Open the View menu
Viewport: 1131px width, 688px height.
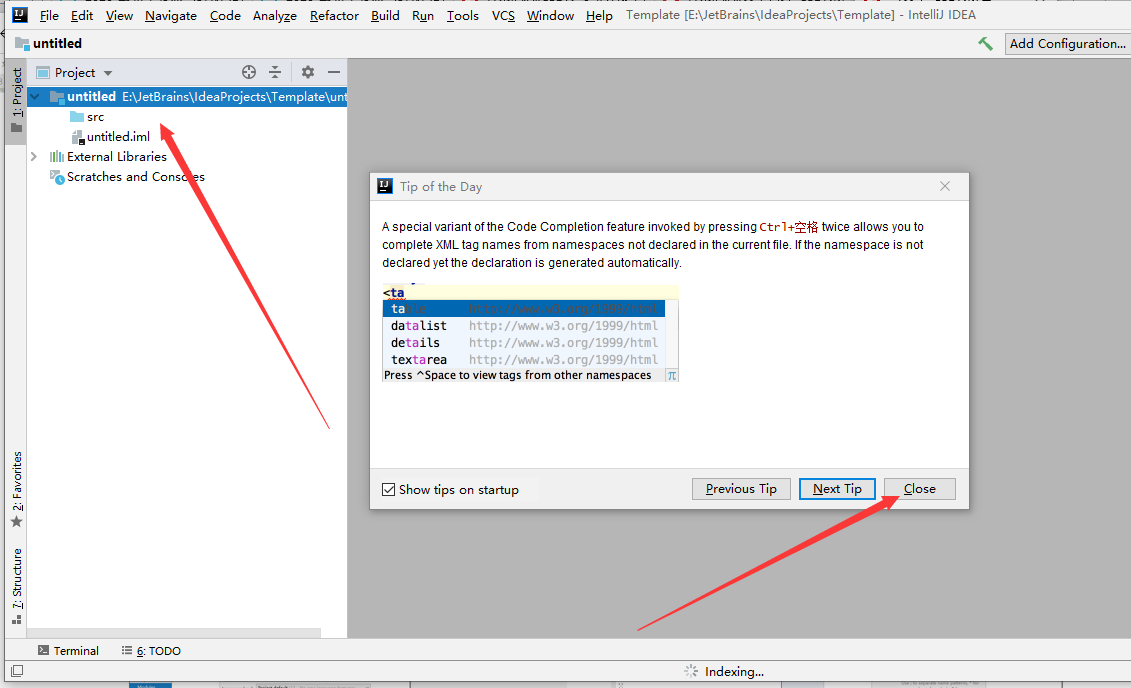point(119,15)
